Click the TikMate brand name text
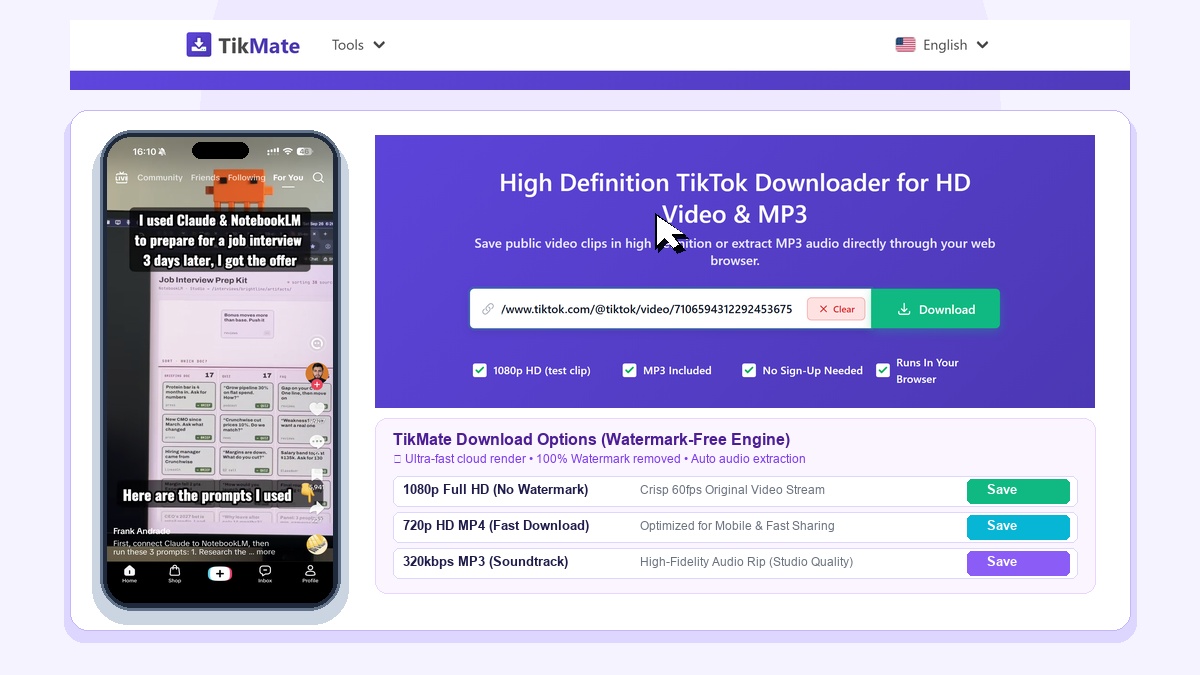This screenshot has height=675, width=1200. pyautogui.click(x=259, y=45)
